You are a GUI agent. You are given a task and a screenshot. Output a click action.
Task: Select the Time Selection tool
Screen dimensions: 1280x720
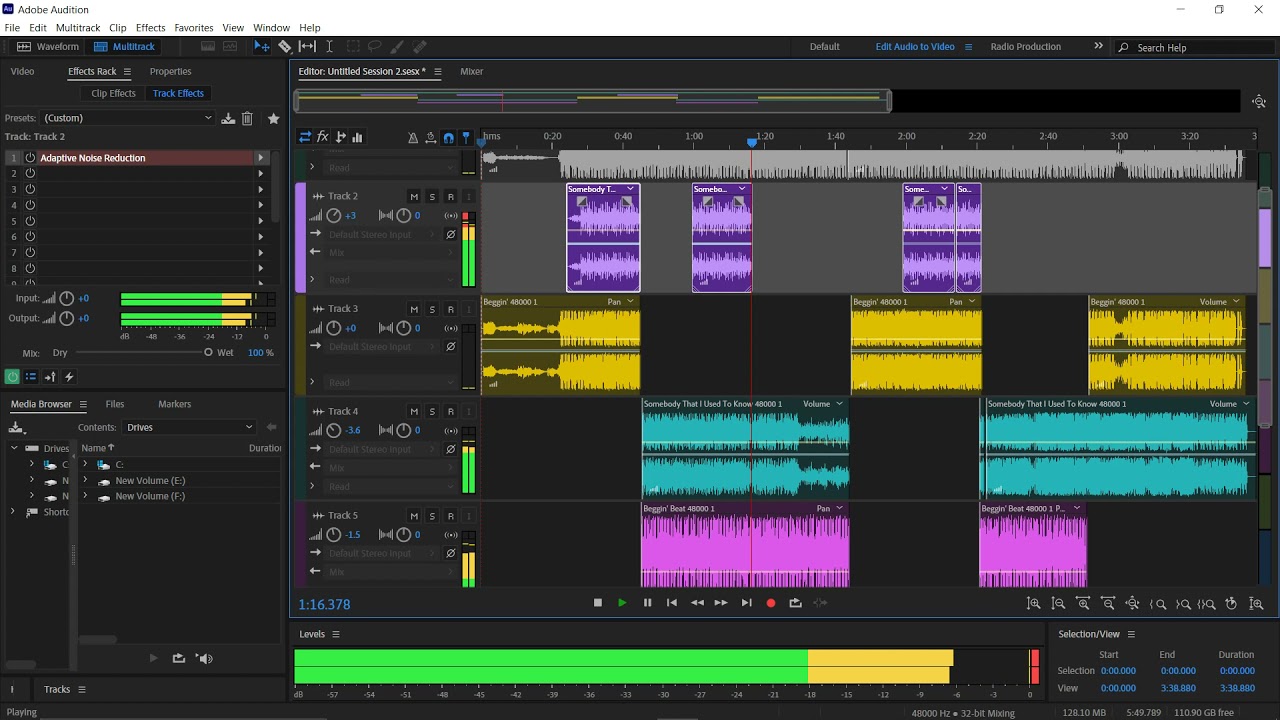coord(329,47)
